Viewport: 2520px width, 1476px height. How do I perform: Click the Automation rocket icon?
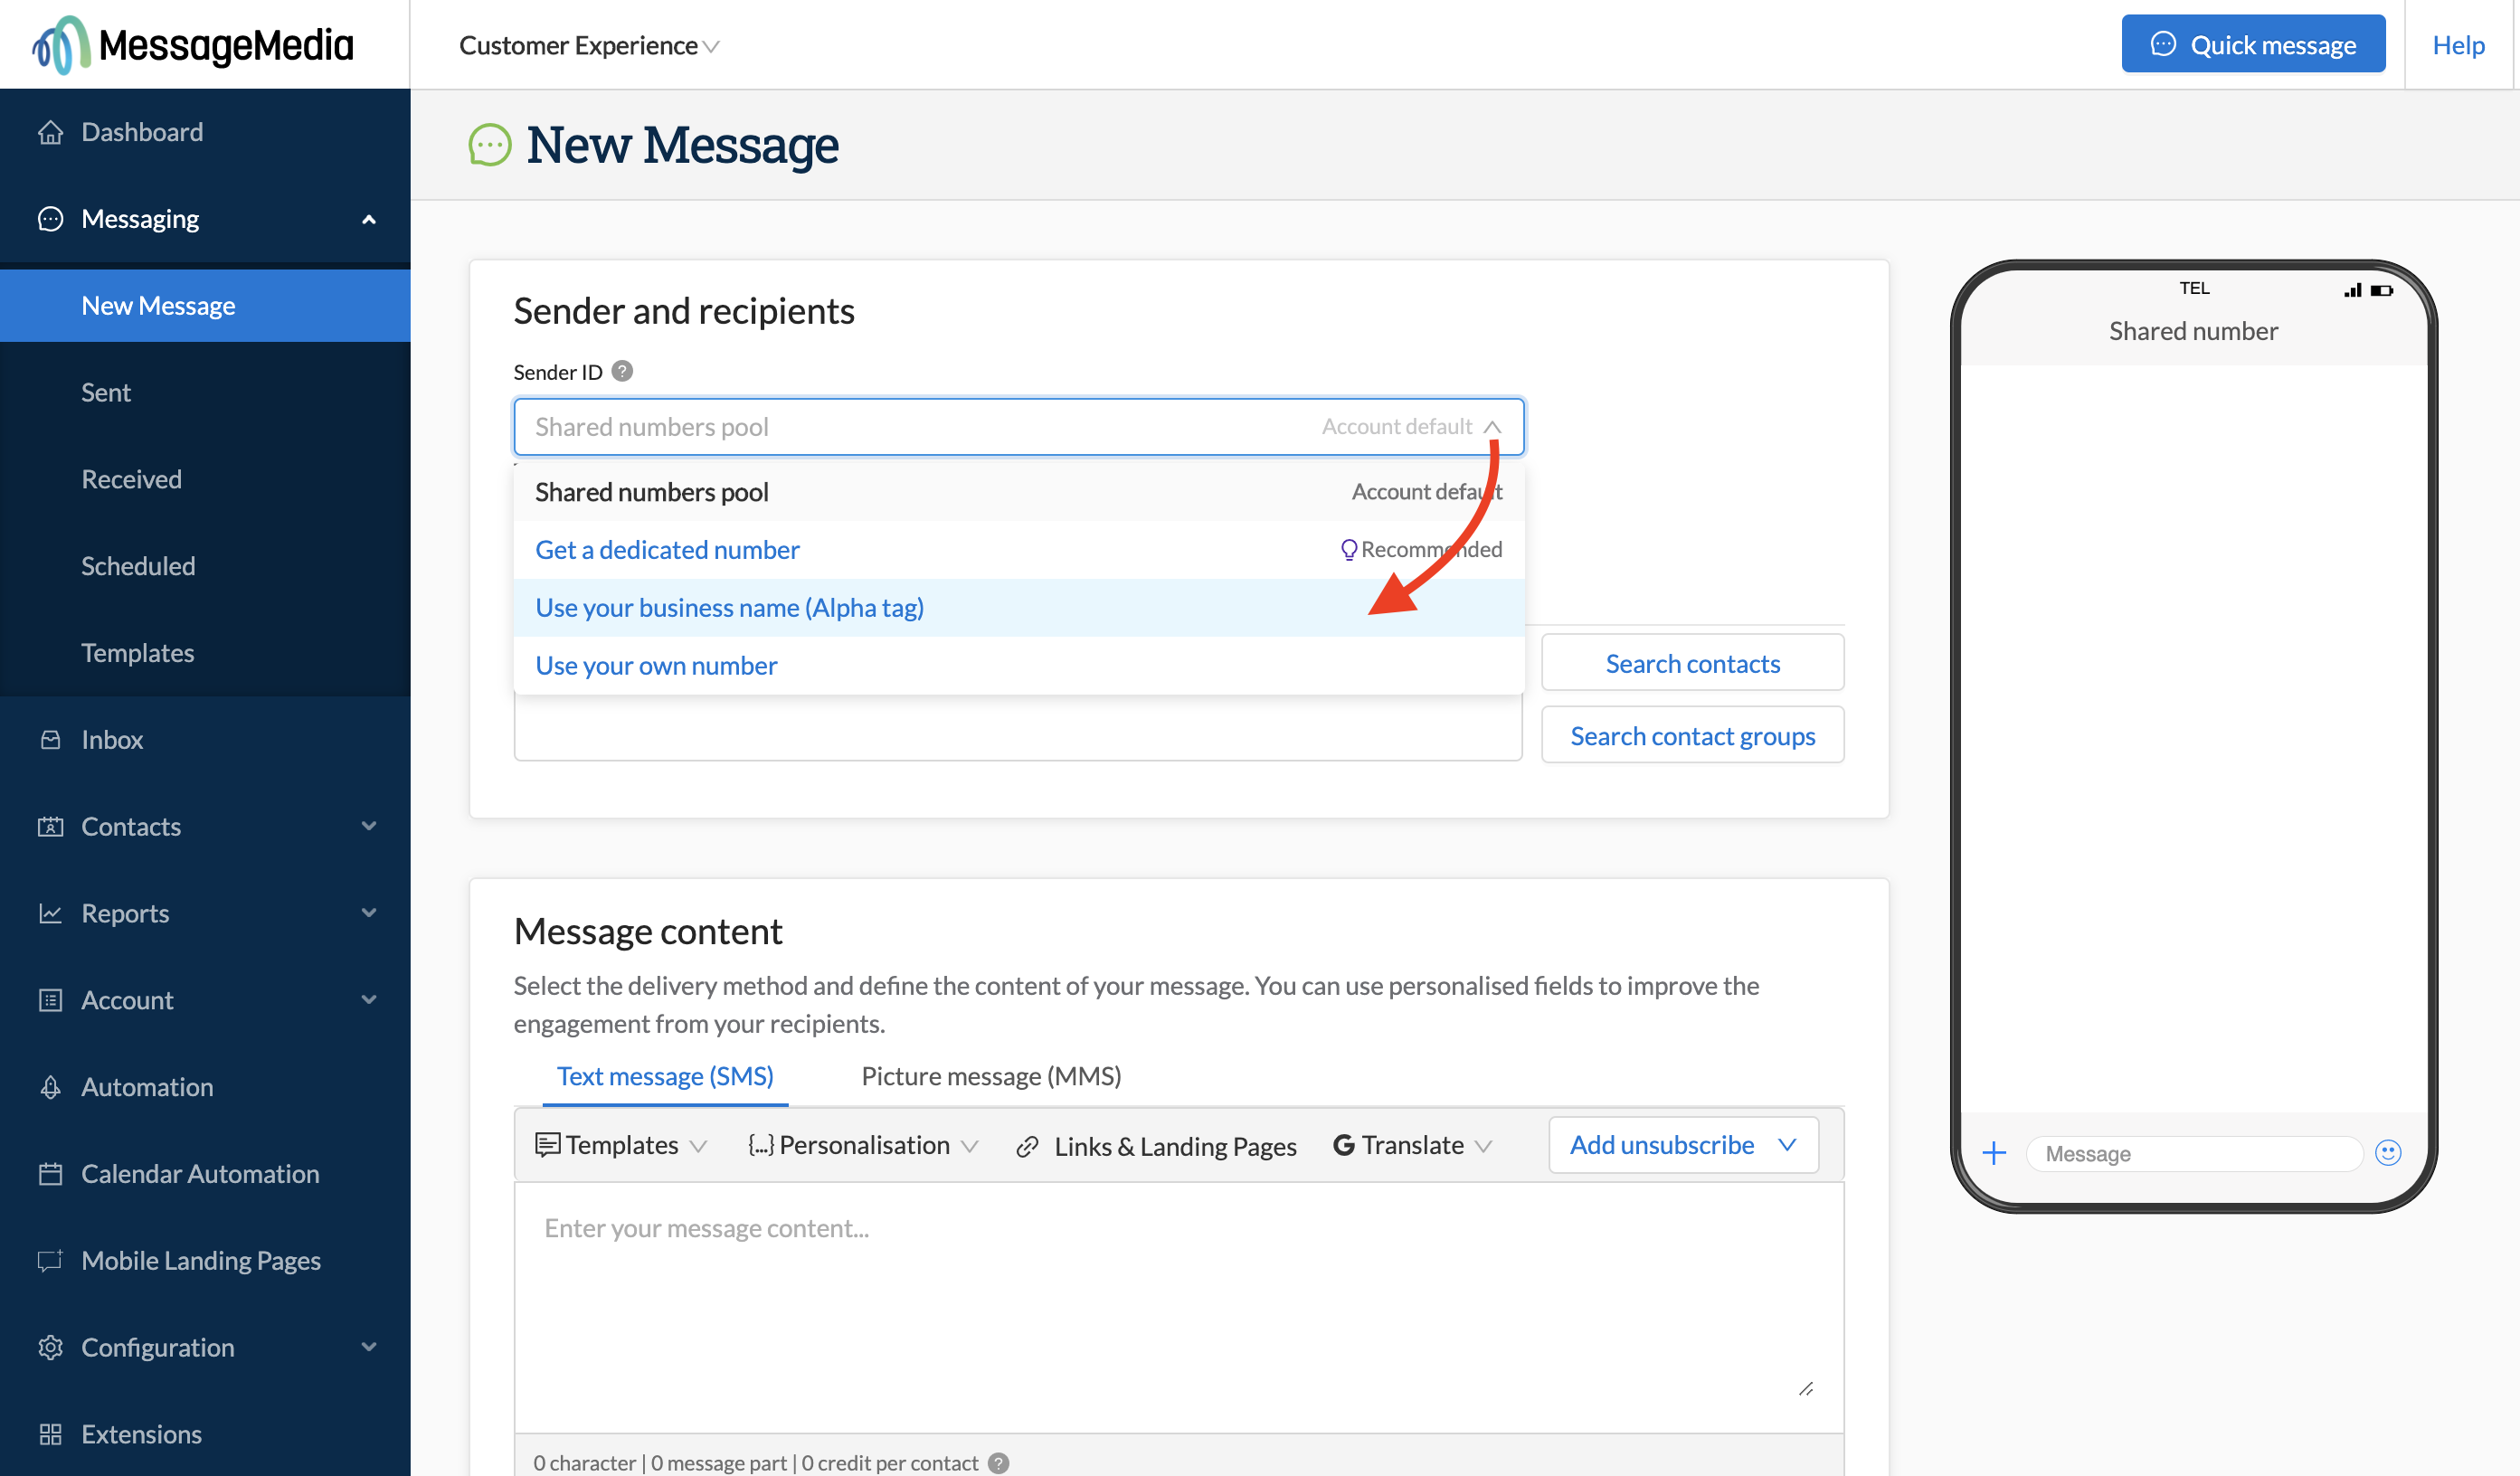click(x=50, y=1087)
